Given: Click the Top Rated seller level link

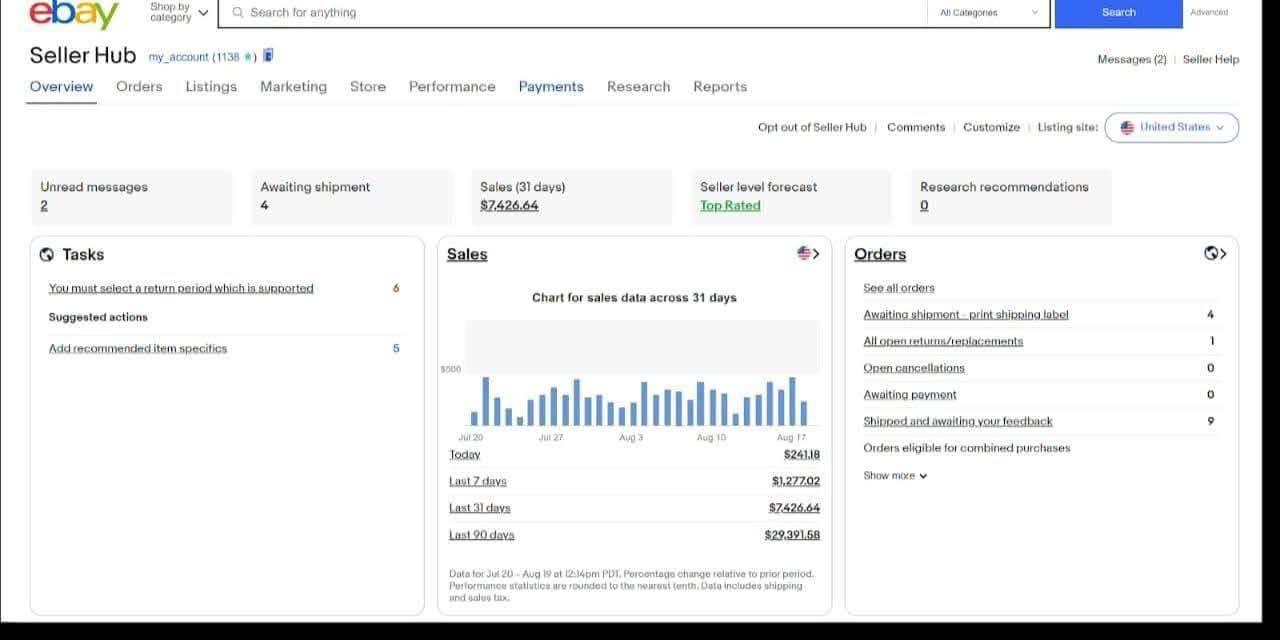Looking at the screenshot, I should click(x=730, y=206).
